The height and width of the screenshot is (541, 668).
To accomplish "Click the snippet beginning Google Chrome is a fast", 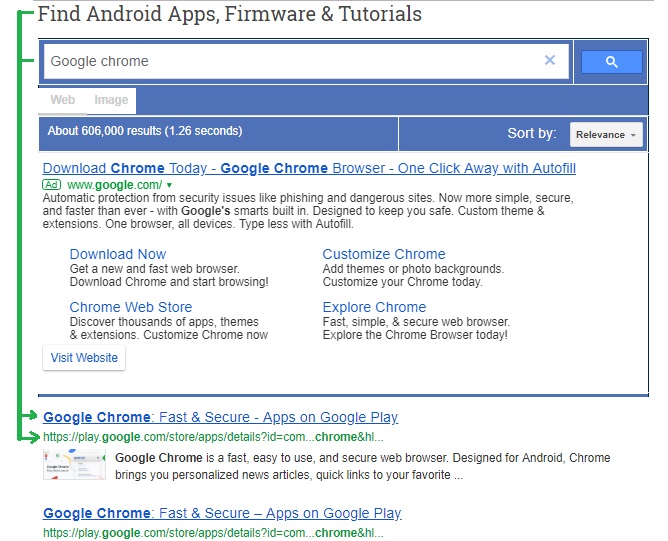I will point(363,466).
